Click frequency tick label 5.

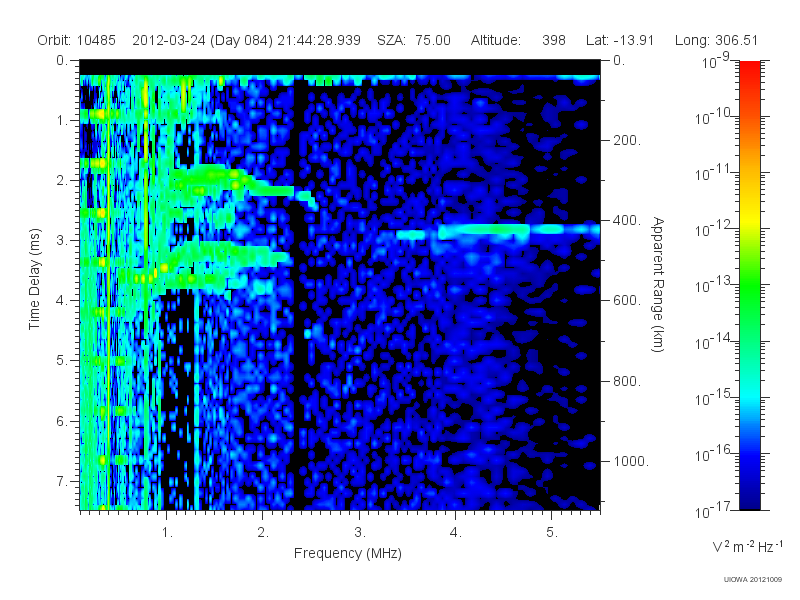pyautogui.click(x=552, y=532)
